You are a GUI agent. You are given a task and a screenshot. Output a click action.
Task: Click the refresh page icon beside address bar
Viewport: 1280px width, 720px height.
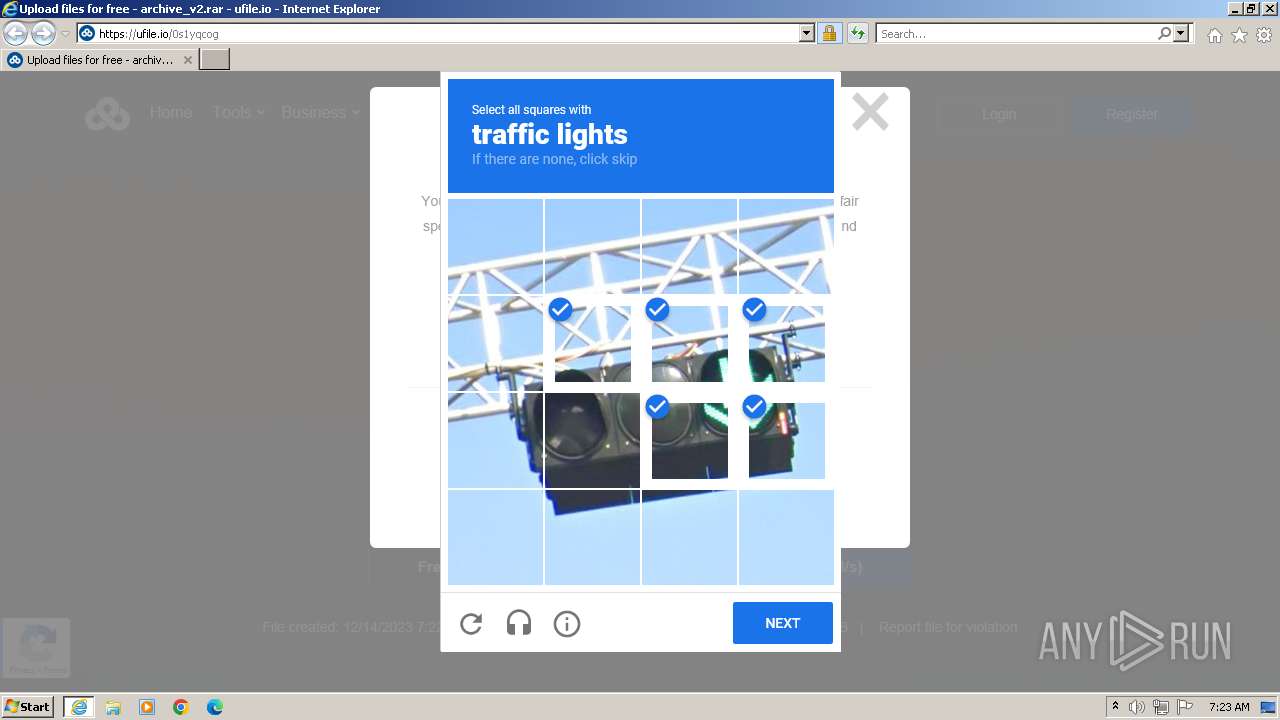pos(858,34)
